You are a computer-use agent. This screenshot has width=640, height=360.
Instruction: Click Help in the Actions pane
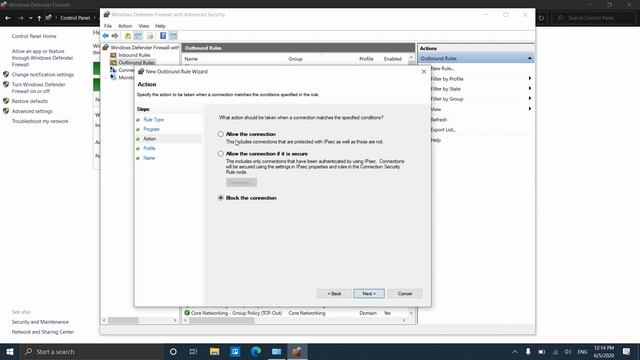(436, 140)
